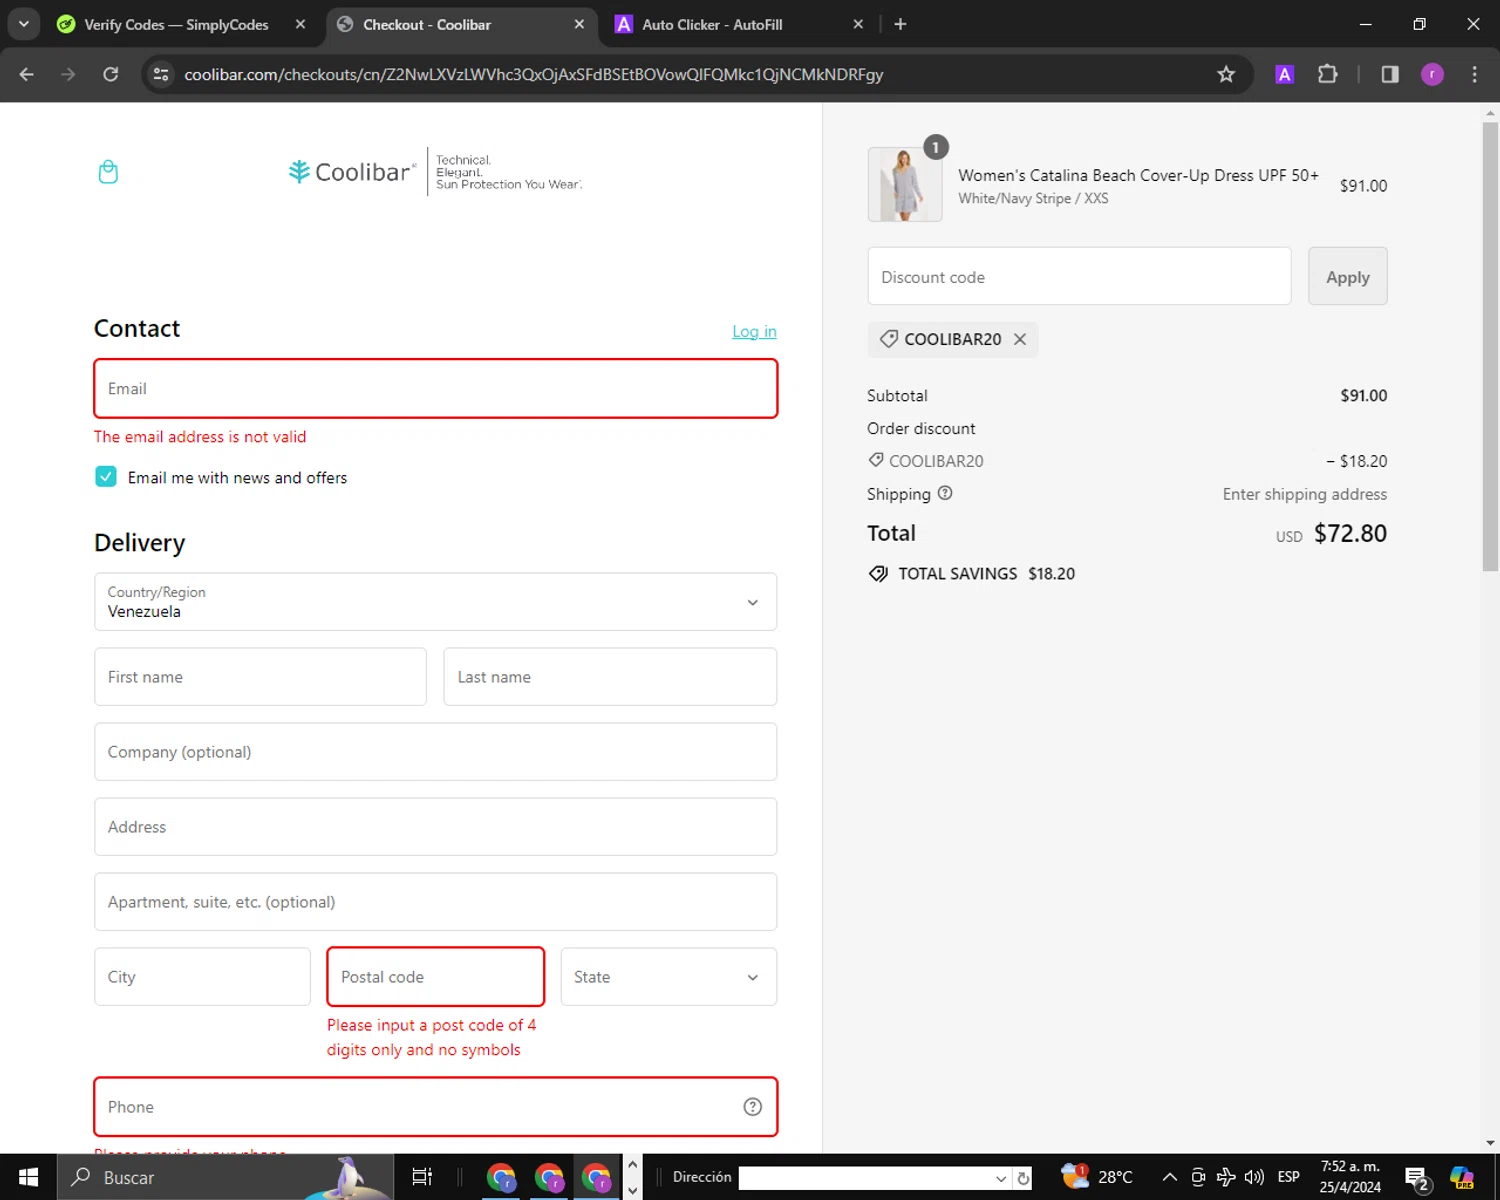
Task: Open the Auto Clicker extension icon in toolbar
Action: (x=1285, y=74)
